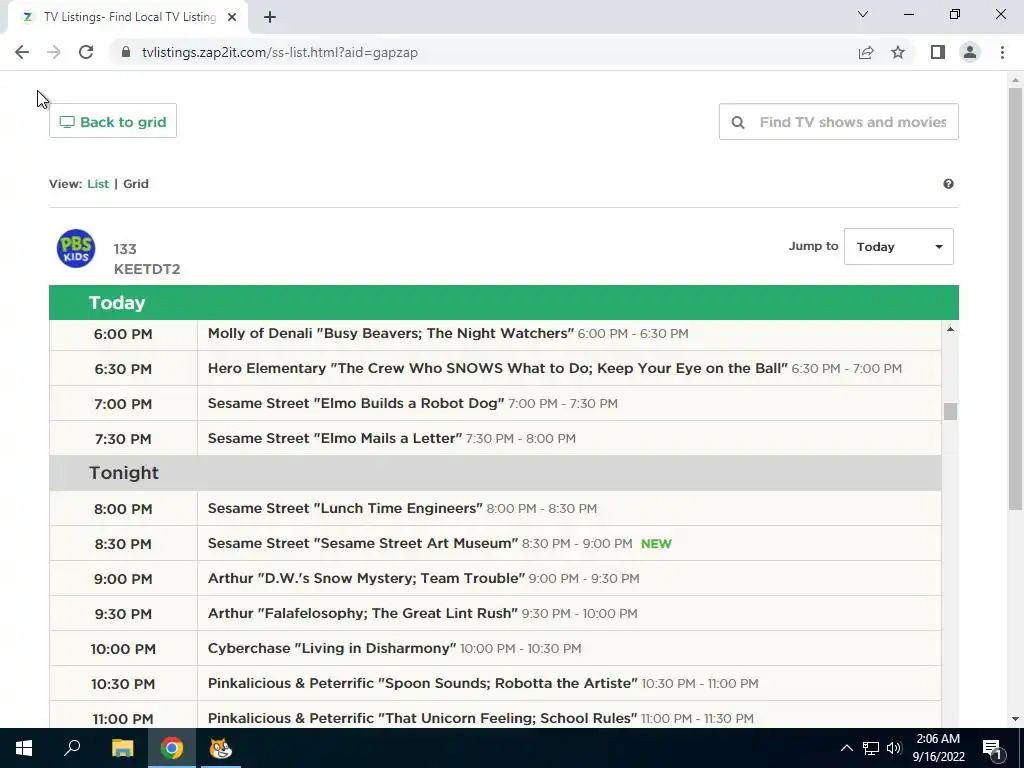Viewport: 1024px width, 768px height.
Task: Close the TV Listings tab
Action: click(232, 17)
